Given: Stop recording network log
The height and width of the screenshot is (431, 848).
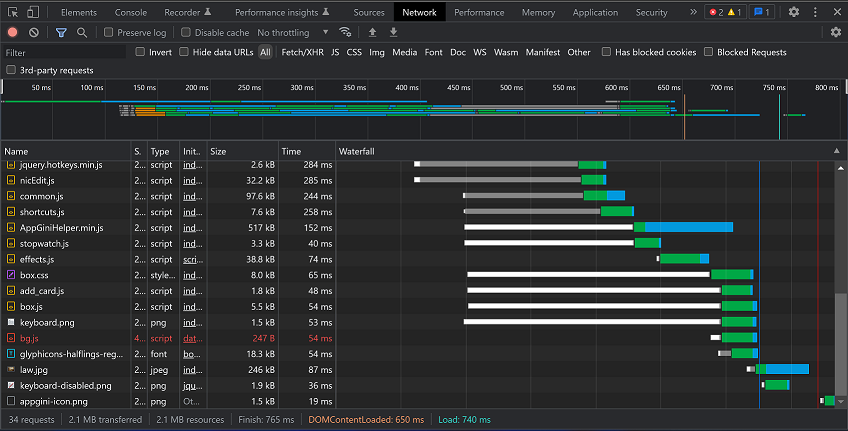Looking at the screenshot, I should [12, 32].
